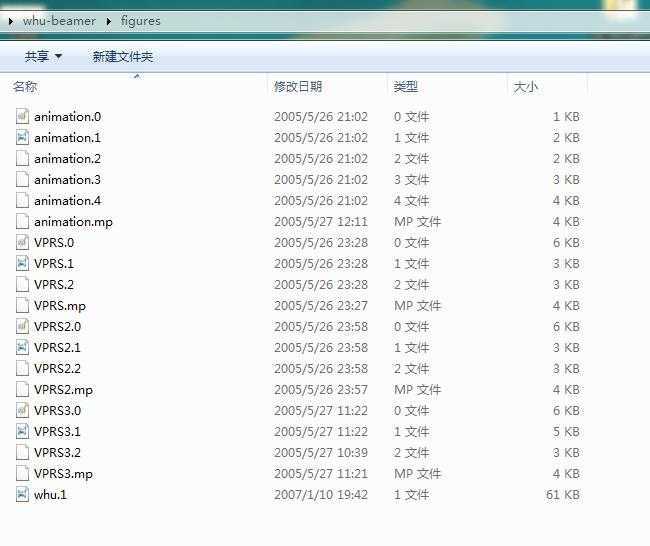Sort by the 类型 column header
Image resolution: width=650 pixels, height=546 pixels.
pyautogui.click(x=405, y=87)
